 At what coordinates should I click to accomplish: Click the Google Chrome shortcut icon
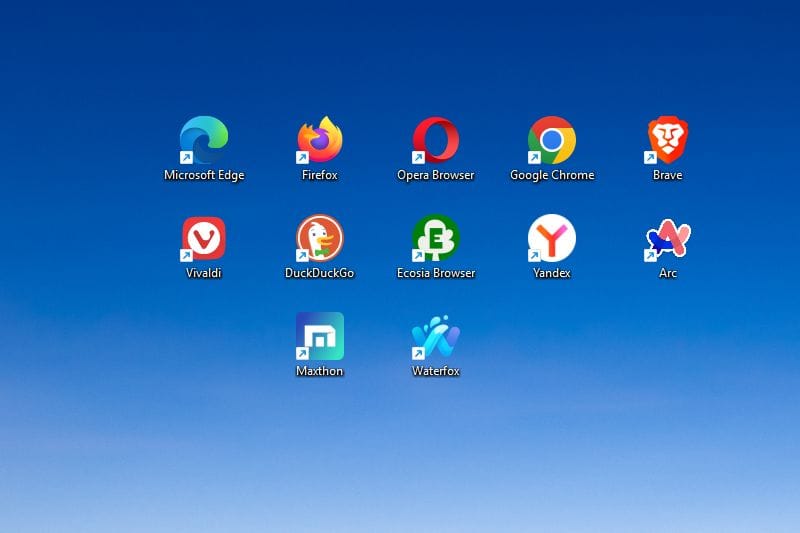pyautogui.click(x=552, y=140)
